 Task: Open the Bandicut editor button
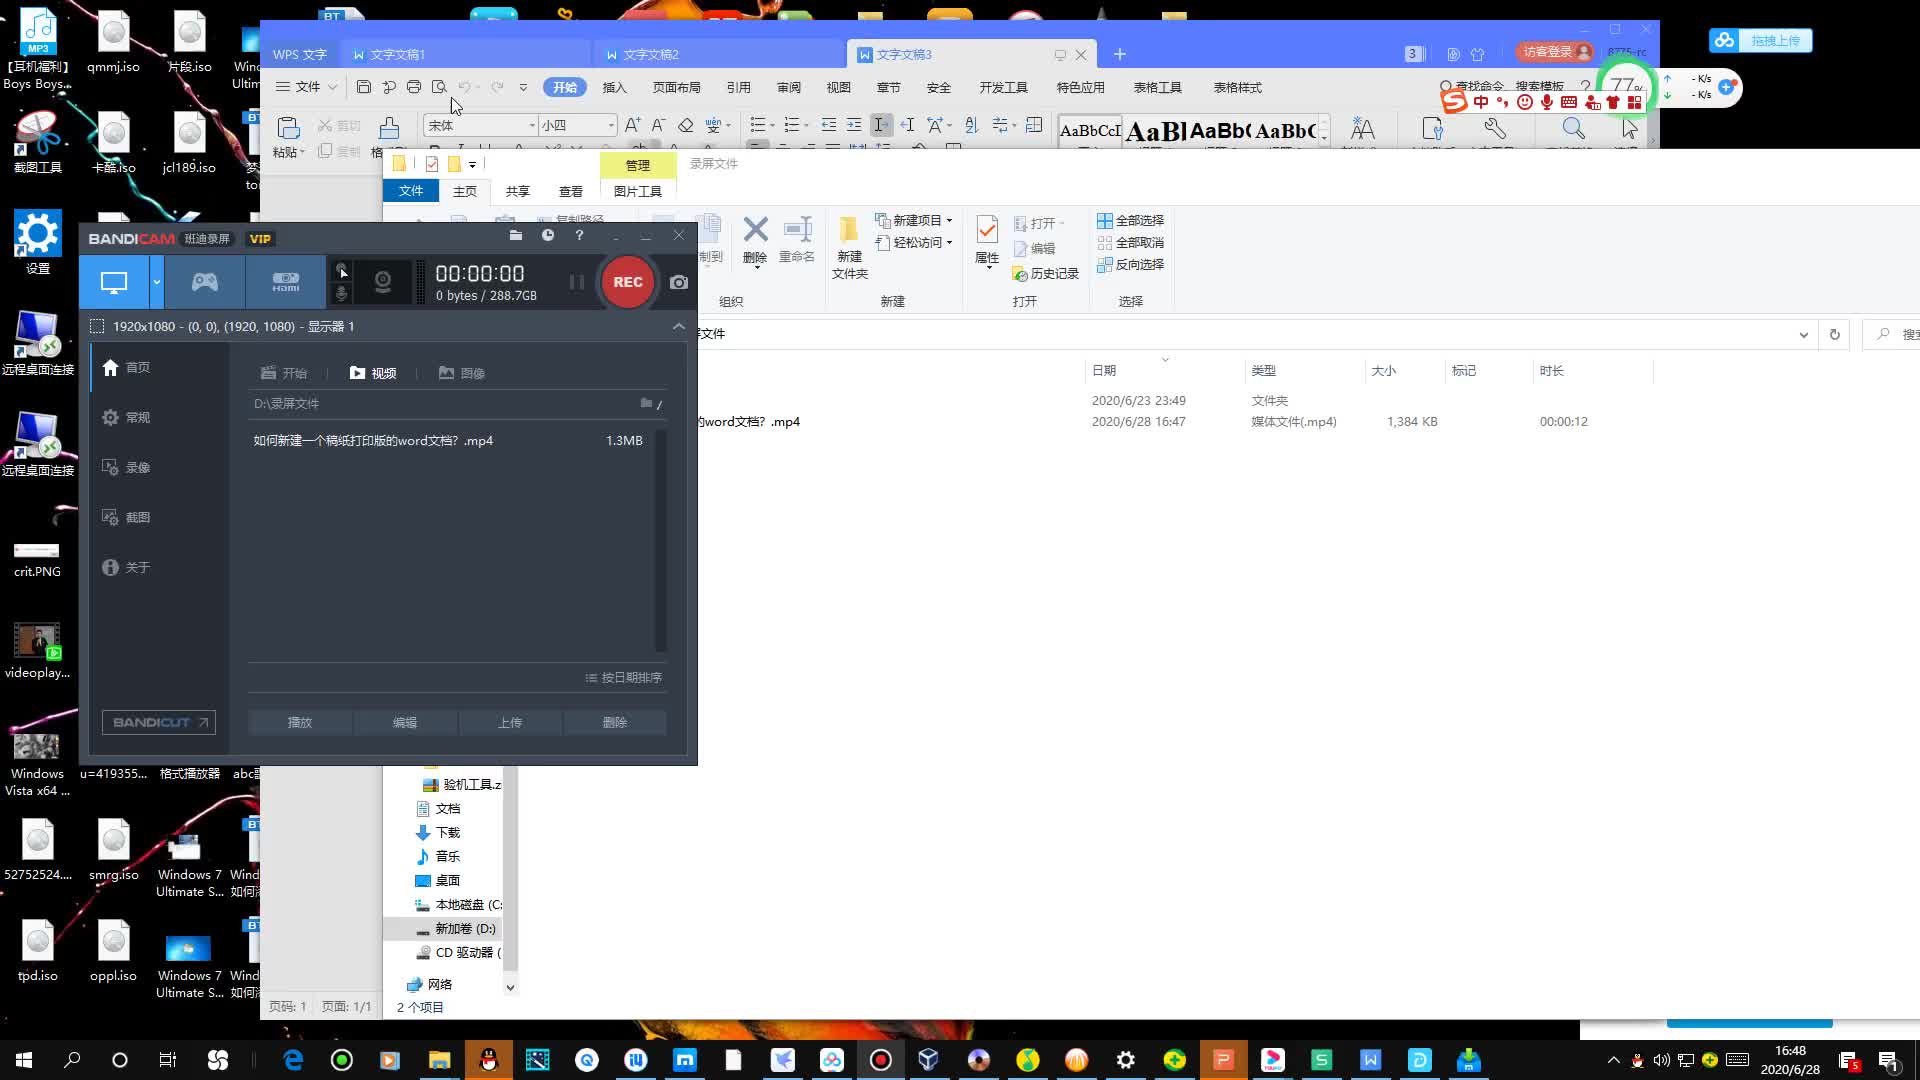tap(159, 722)
